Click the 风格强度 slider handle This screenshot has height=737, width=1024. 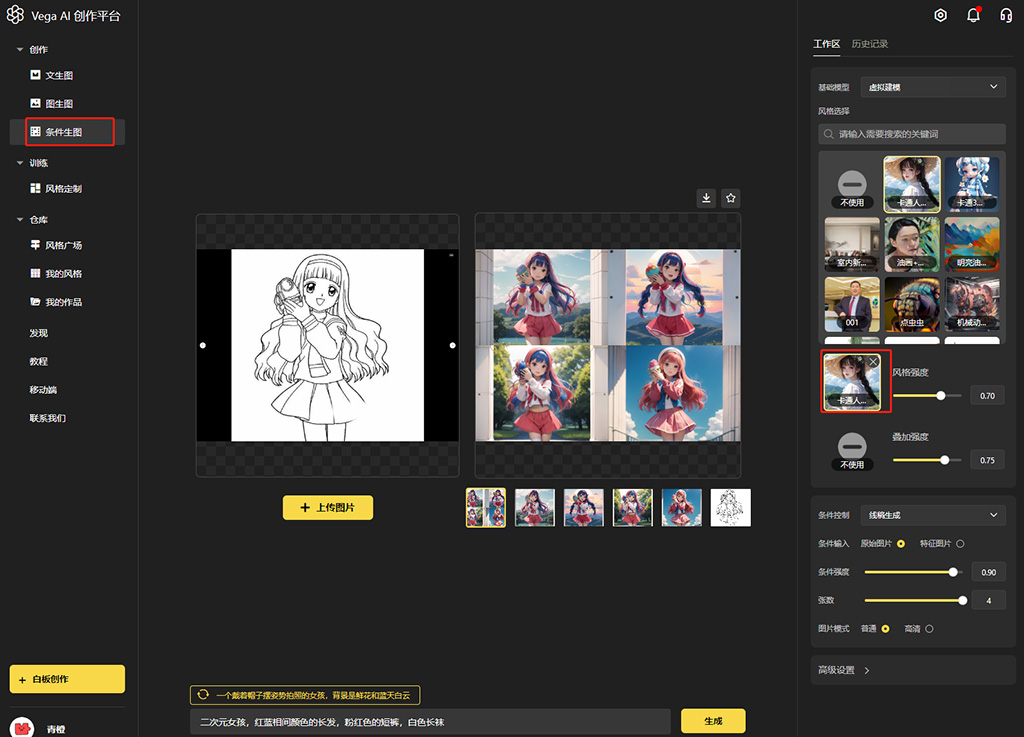click(x=941, y=396)
